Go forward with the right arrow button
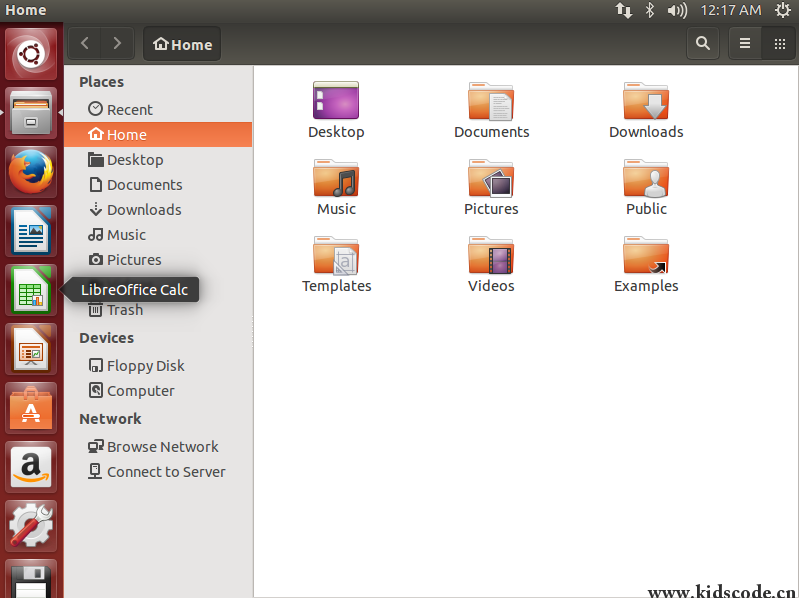 118,44
